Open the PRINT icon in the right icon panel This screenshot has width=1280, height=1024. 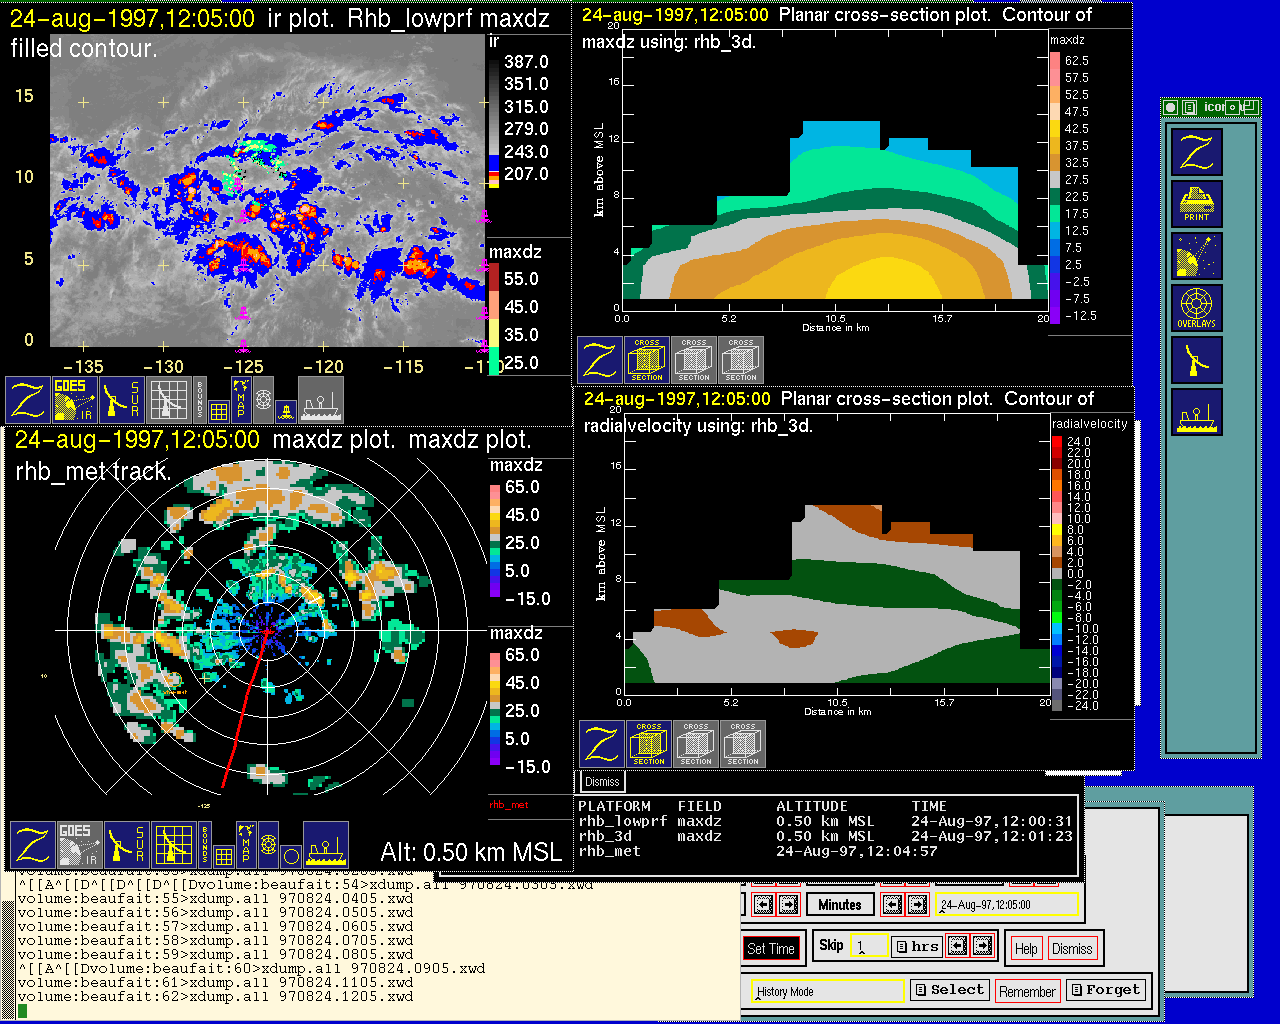point(1197,204)
